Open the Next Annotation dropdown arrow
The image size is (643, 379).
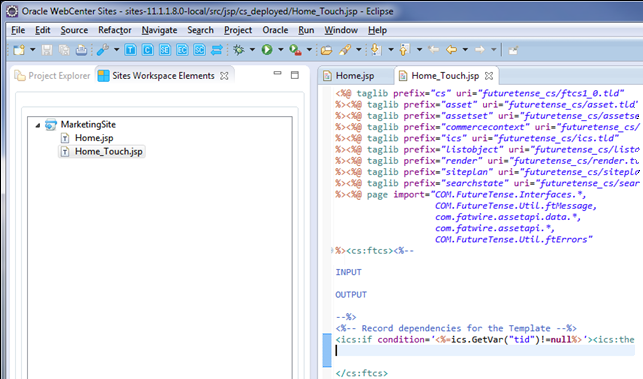point(391,50)
